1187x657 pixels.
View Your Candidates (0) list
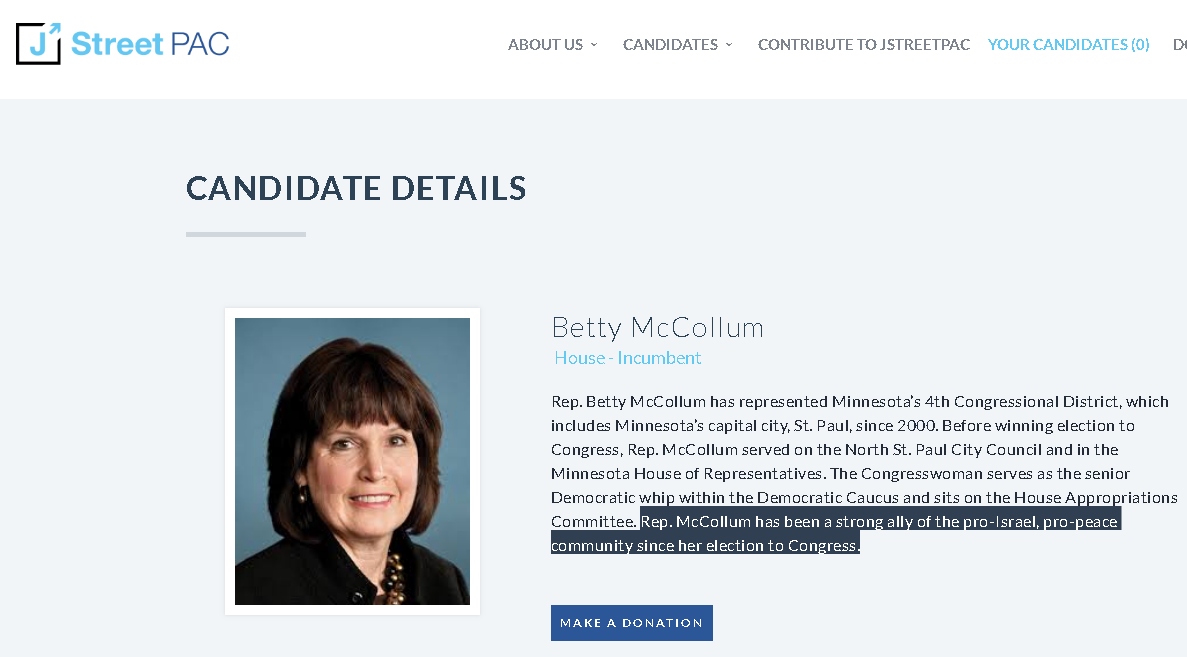1068,45
